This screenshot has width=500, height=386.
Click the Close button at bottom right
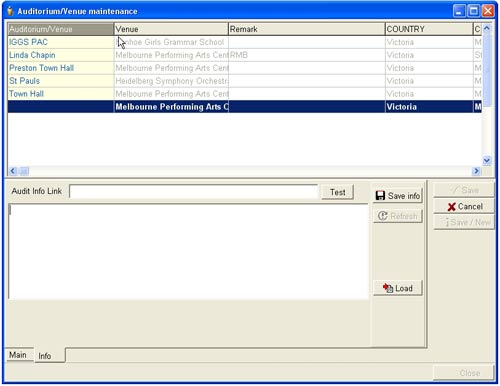(x=464, y=373)
